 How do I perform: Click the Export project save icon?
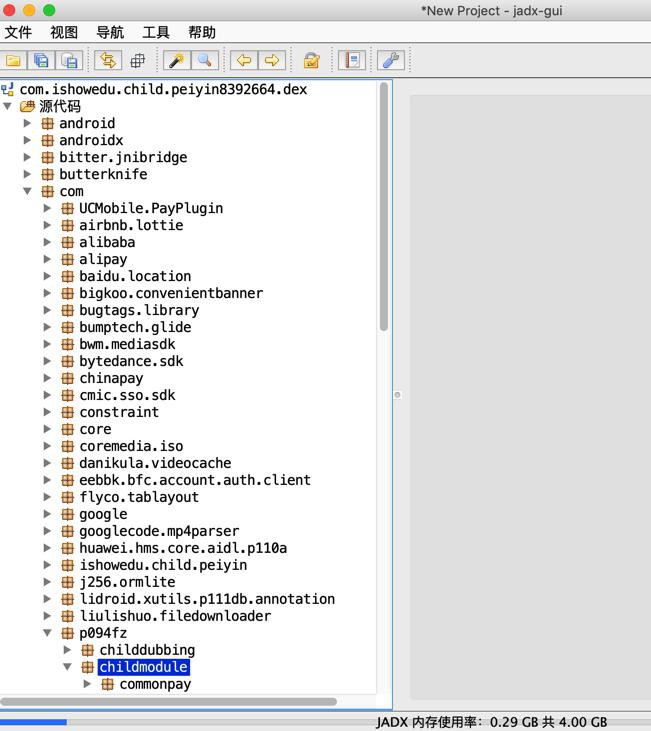click(69, 60)
